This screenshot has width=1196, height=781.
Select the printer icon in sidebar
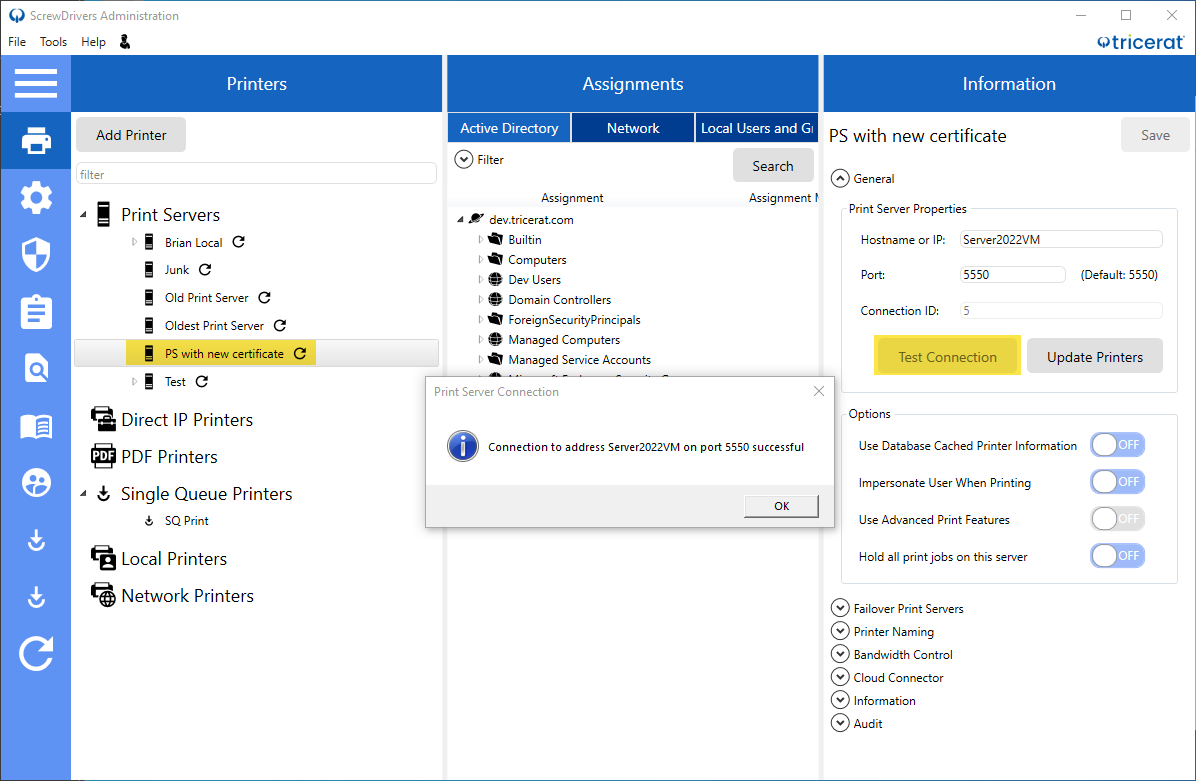(36, 141)
